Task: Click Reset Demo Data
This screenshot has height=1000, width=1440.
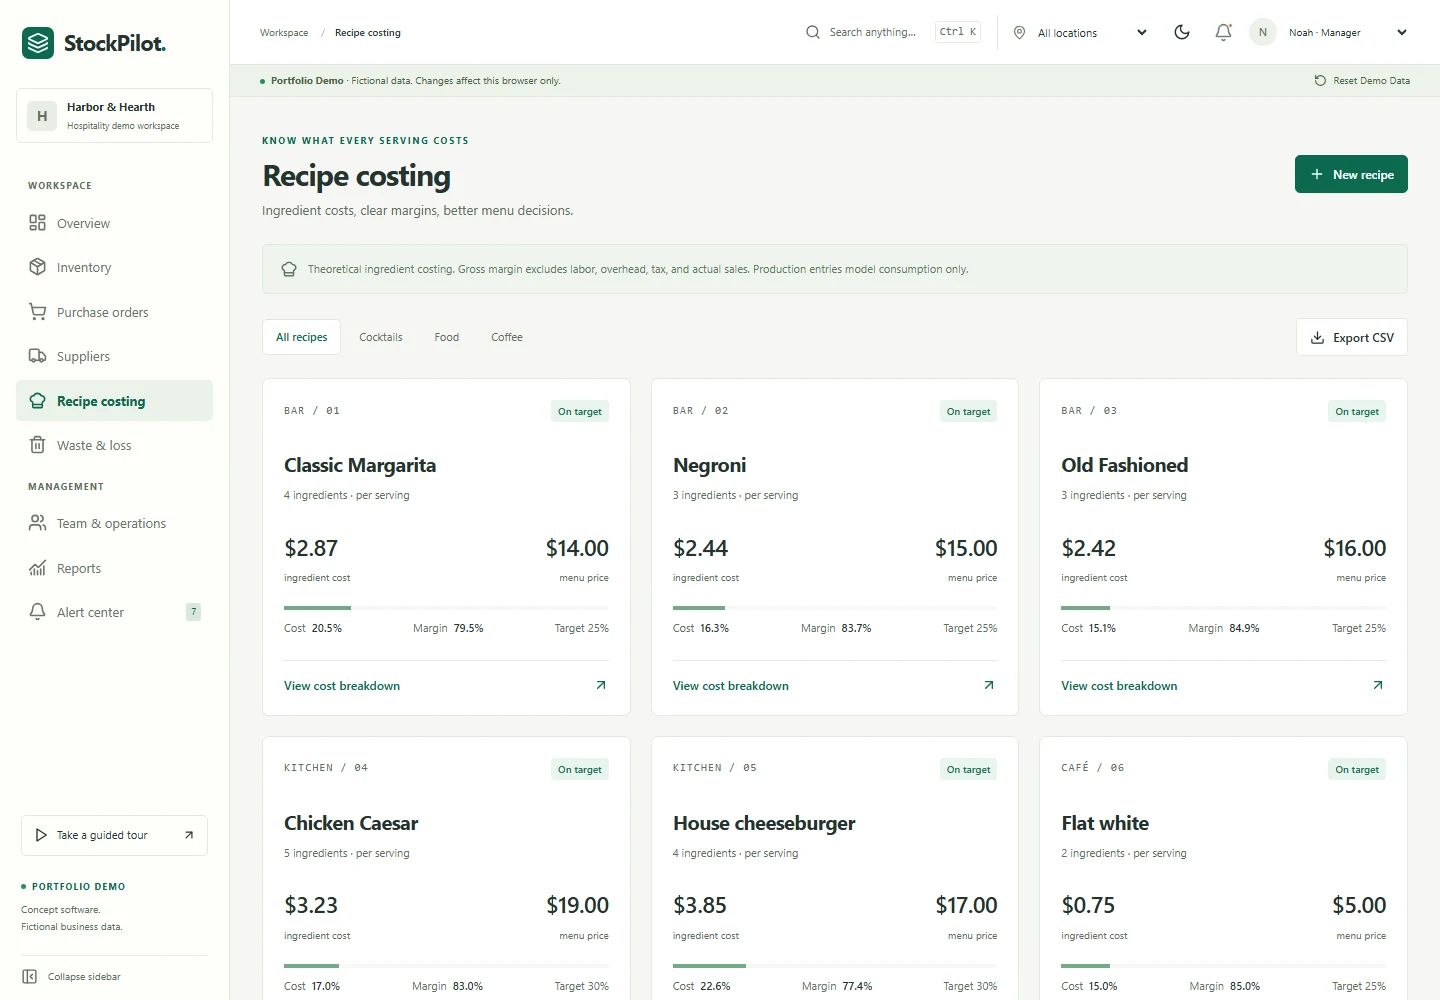Action: pyautogui.click(x=1362, y=80)
